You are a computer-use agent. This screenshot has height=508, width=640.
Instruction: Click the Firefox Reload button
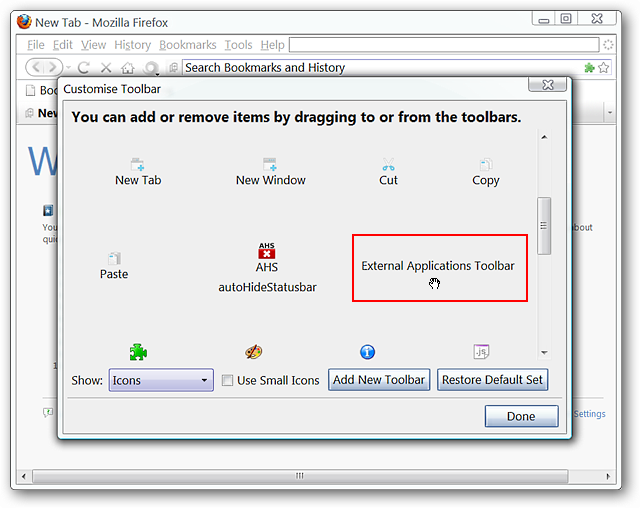click(x=84, y=67)
